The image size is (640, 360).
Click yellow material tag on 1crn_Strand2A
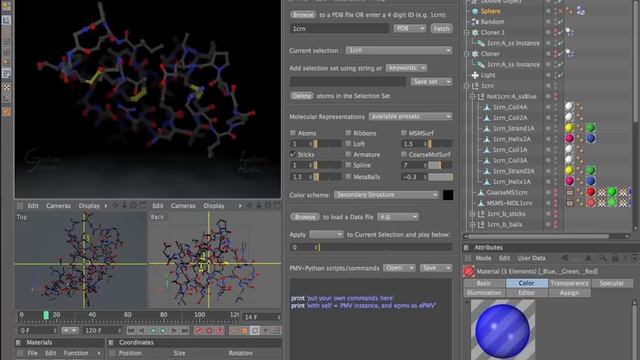point(569,171)
